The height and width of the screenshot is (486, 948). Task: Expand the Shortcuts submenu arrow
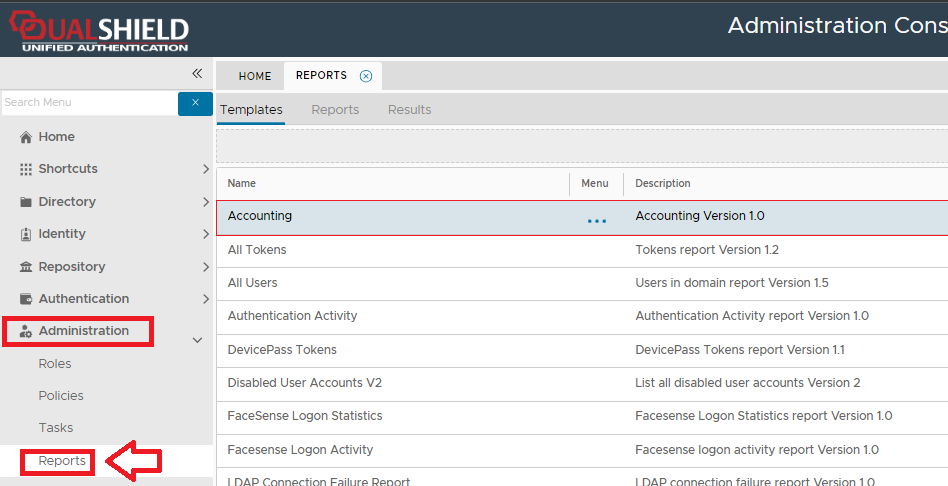205,169
